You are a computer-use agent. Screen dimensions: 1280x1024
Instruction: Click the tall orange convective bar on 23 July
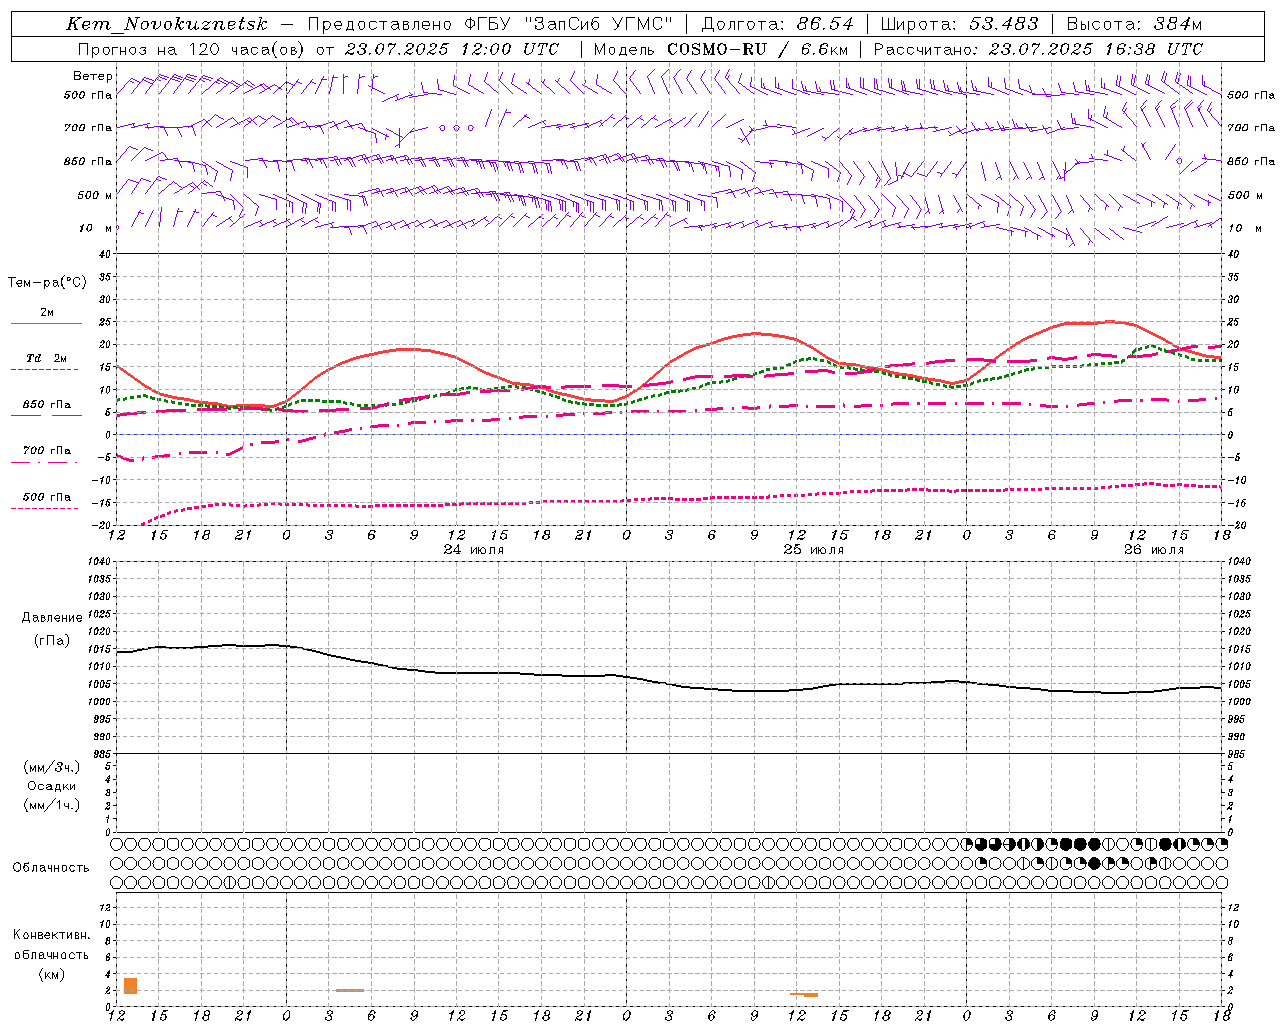click(130, 986)
